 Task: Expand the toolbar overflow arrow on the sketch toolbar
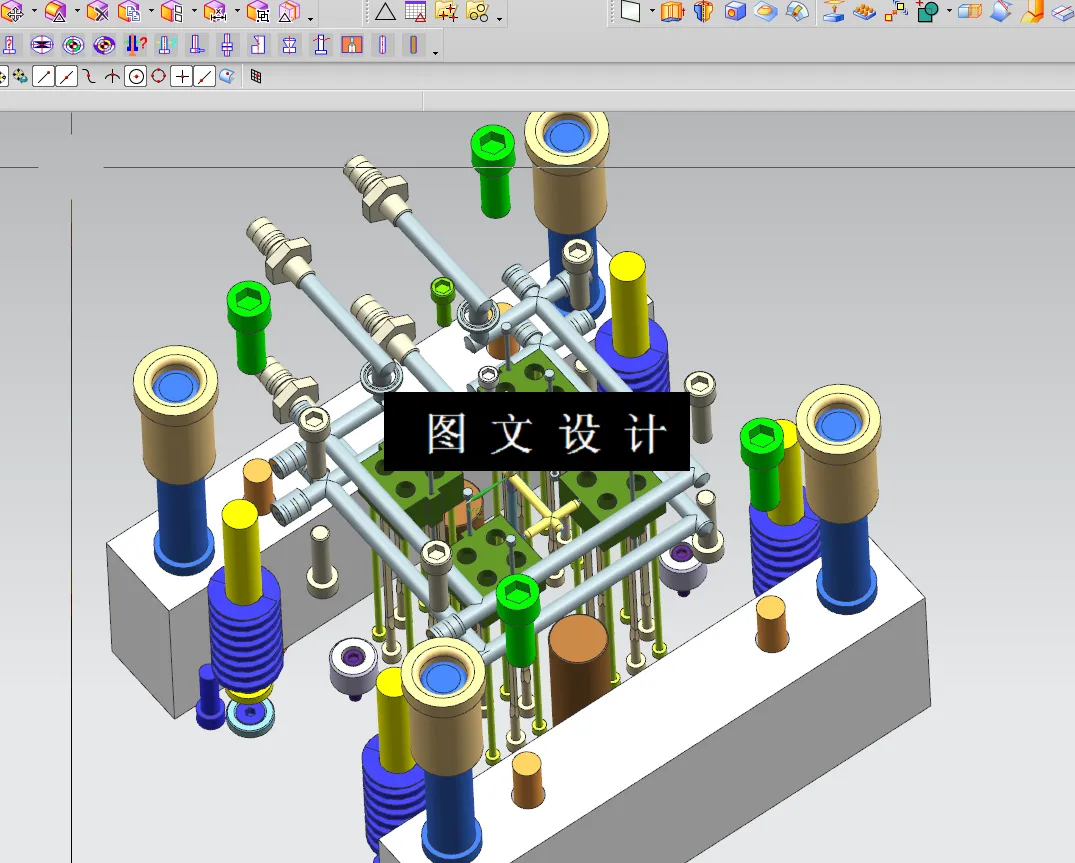click(434, 55)
